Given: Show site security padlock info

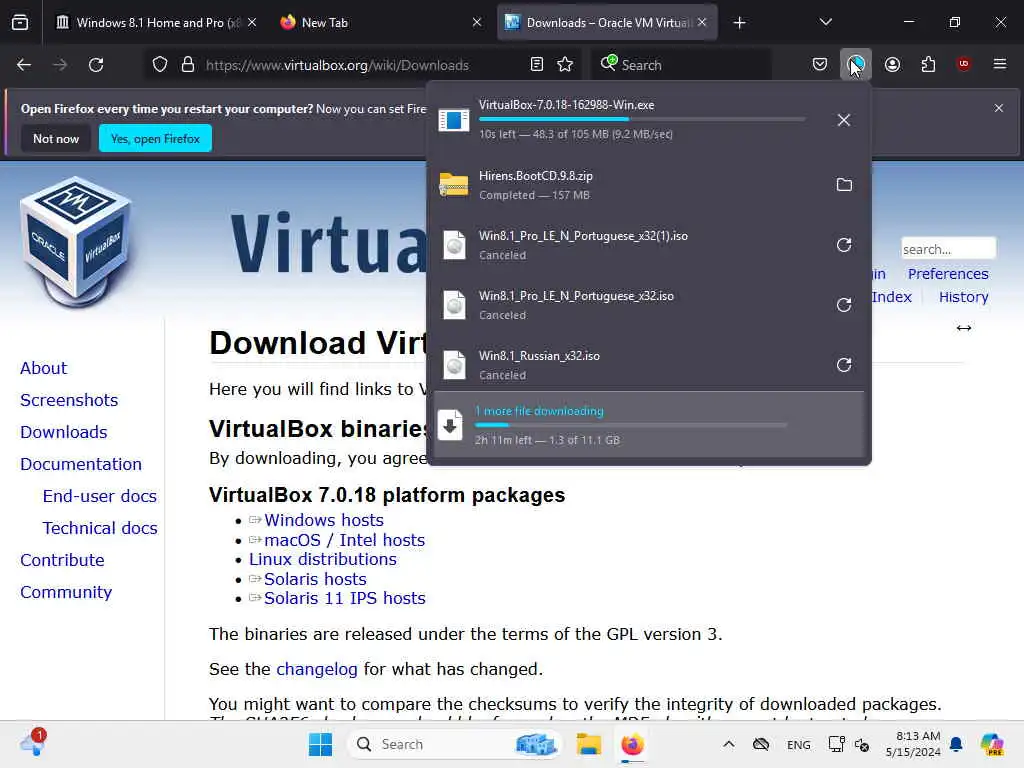Looking at the screenshot, I should tap(188, 65).
